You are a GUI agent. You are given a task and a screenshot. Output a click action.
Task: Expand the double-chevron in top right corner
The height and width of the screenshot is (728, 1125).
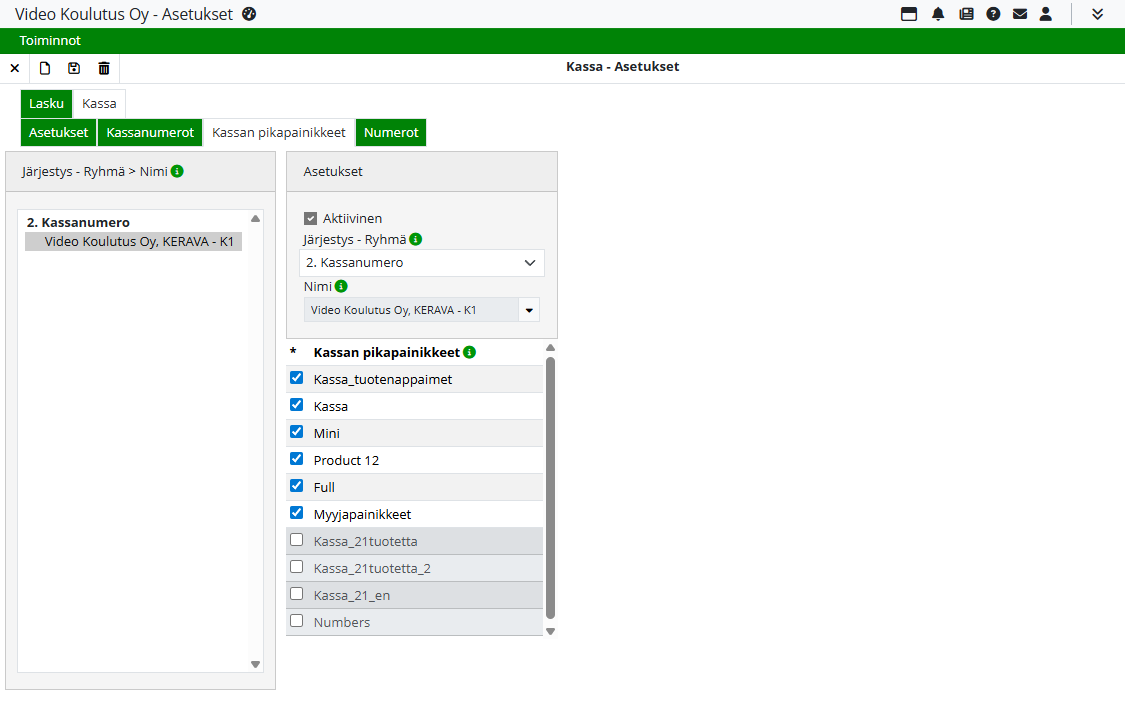click(1097, 14)
